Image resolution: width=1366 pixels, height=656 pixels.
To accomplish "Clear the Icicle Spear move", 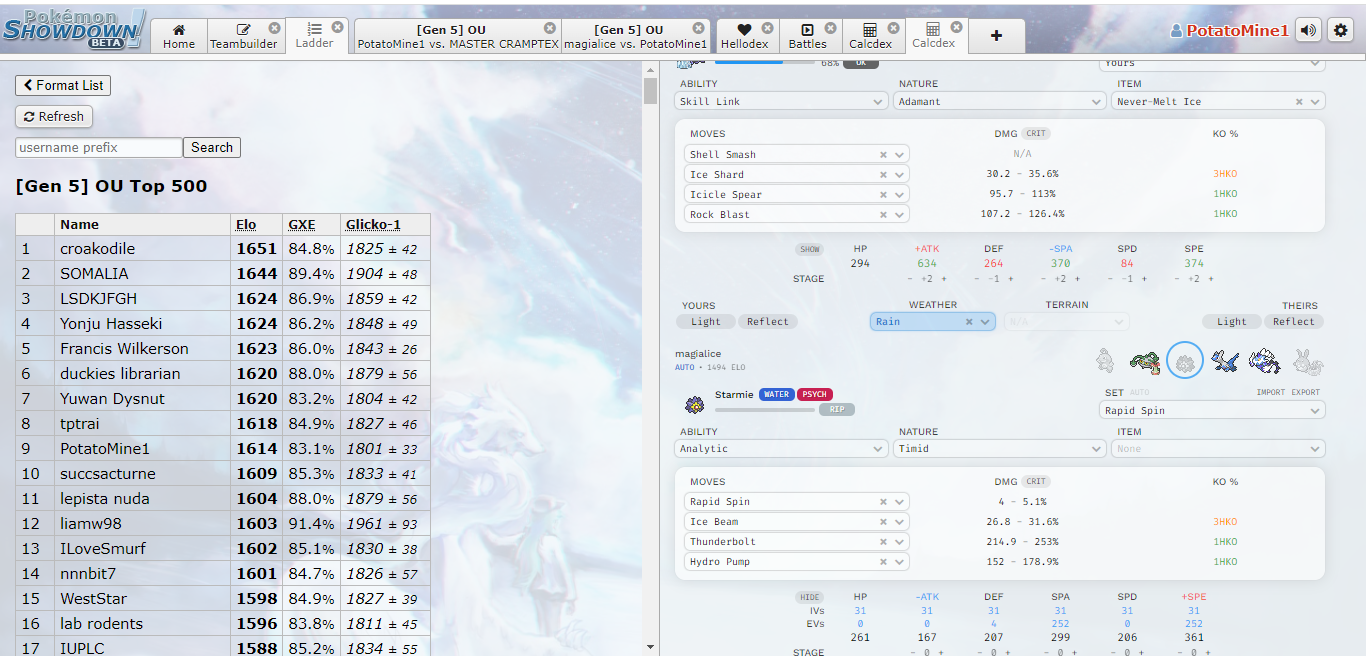I will pos(884,195).
